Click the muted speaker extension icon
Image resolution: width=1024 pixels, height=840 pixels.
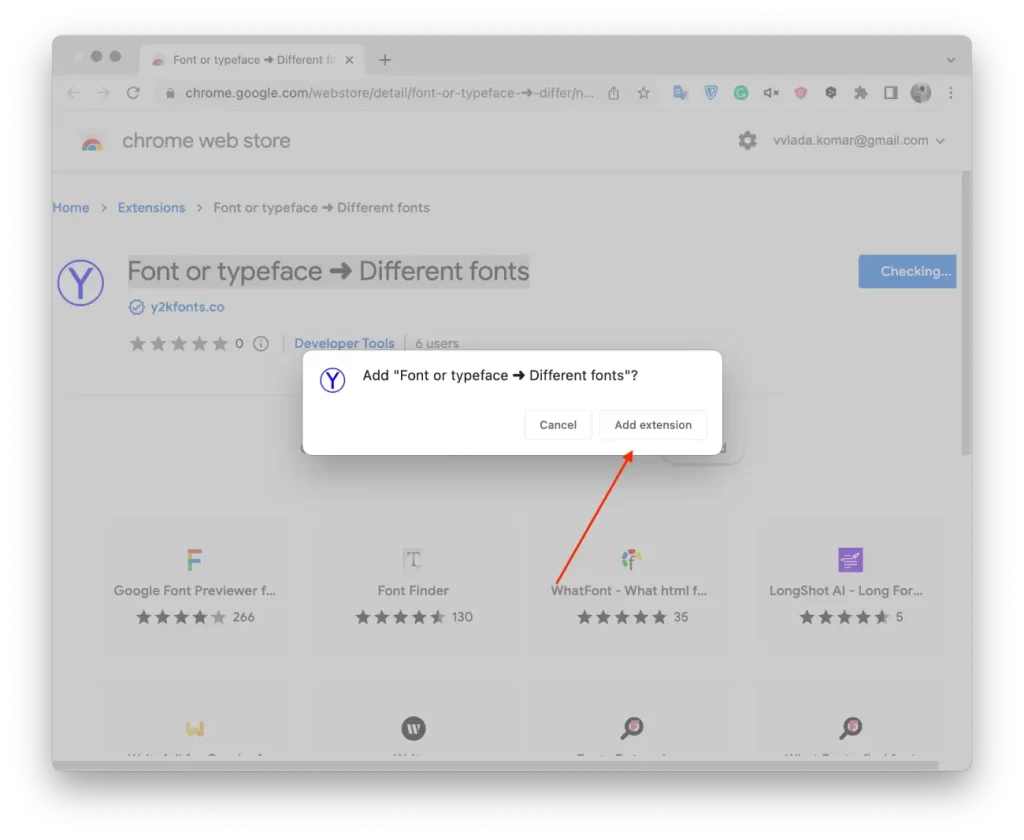click(771, 93)
